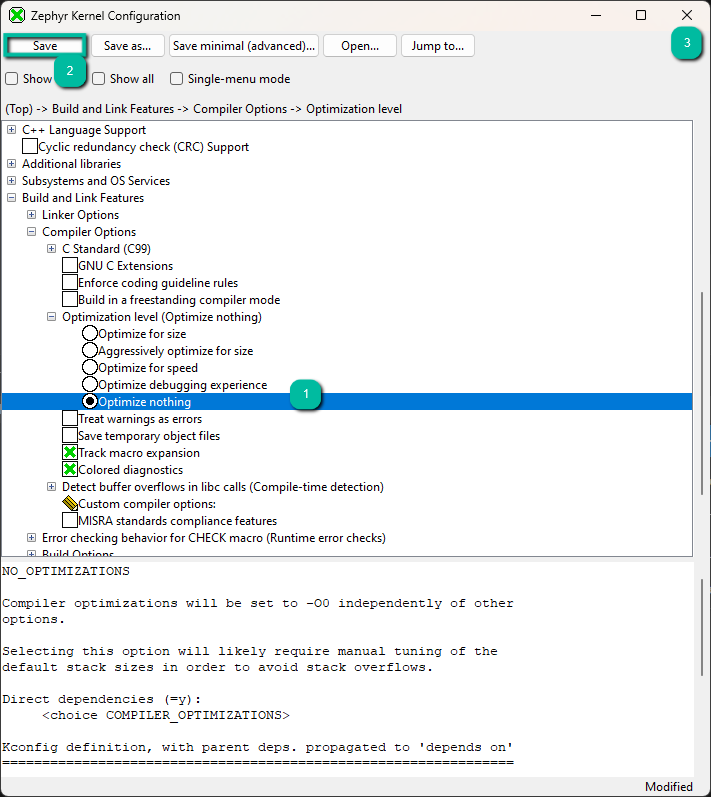
Task: Disable Colored diagnostics option
Action: pyautogui.click(x=70, y=470)
